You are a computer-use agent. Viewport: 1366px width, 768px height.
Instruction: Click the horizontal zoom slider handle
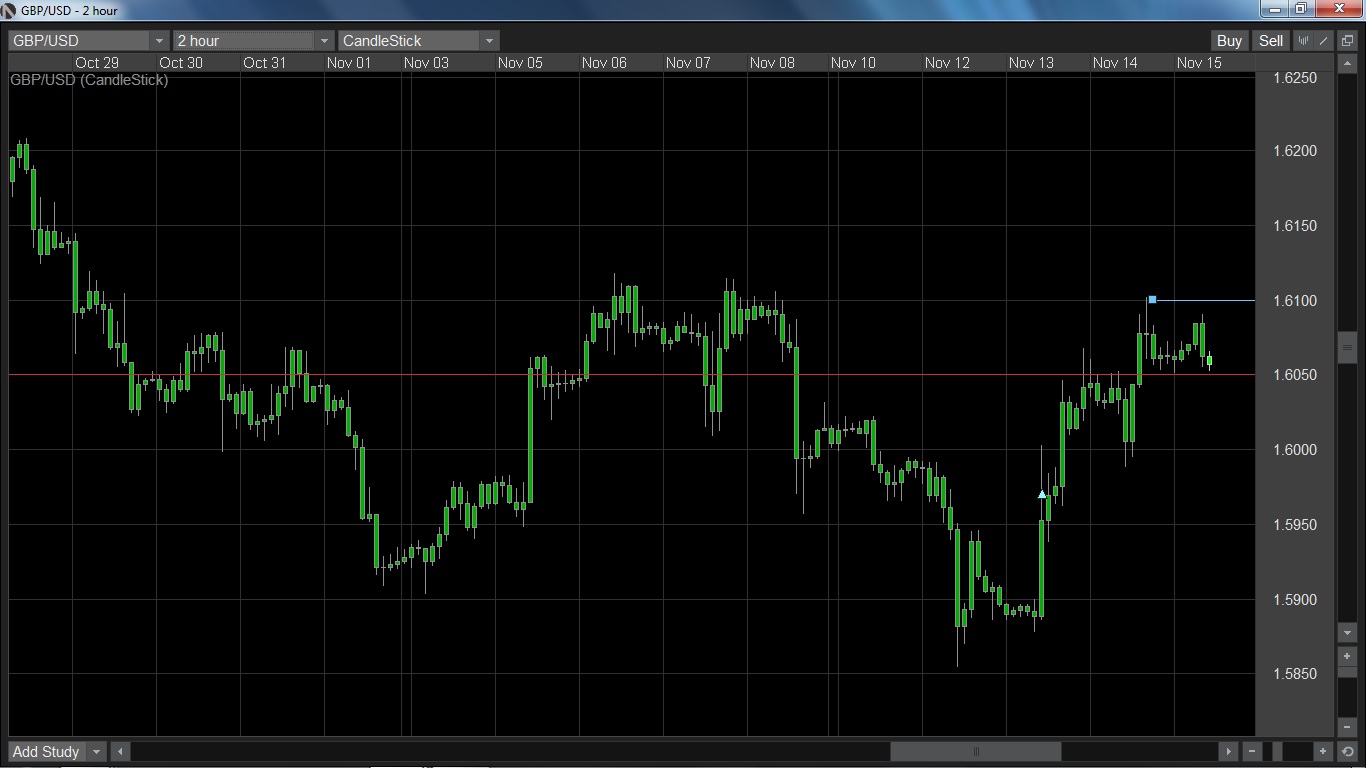pos(1277,751)
